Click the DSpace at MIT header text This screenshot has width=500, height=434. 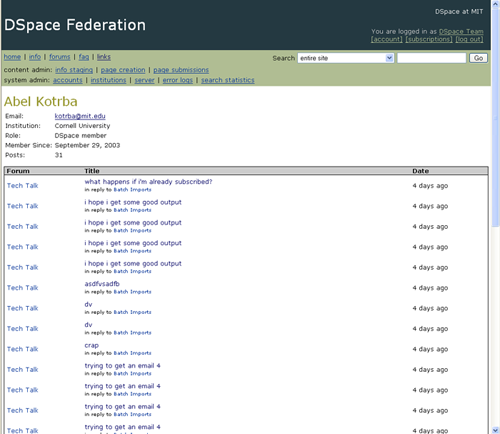click(459, 12)
